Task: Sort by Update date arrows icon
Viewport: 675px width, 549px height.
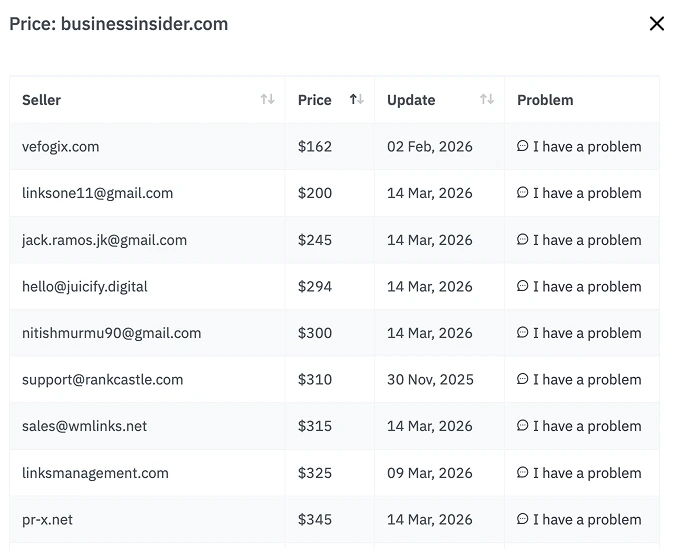Action: pyautogui.click(x=487, y=99)
